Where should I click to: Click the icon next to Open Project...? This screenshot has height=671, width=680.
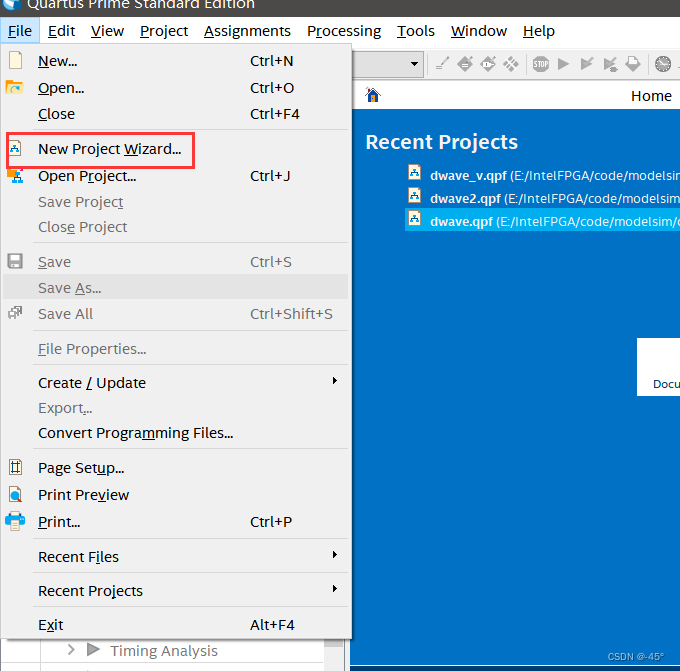point(16,176)
